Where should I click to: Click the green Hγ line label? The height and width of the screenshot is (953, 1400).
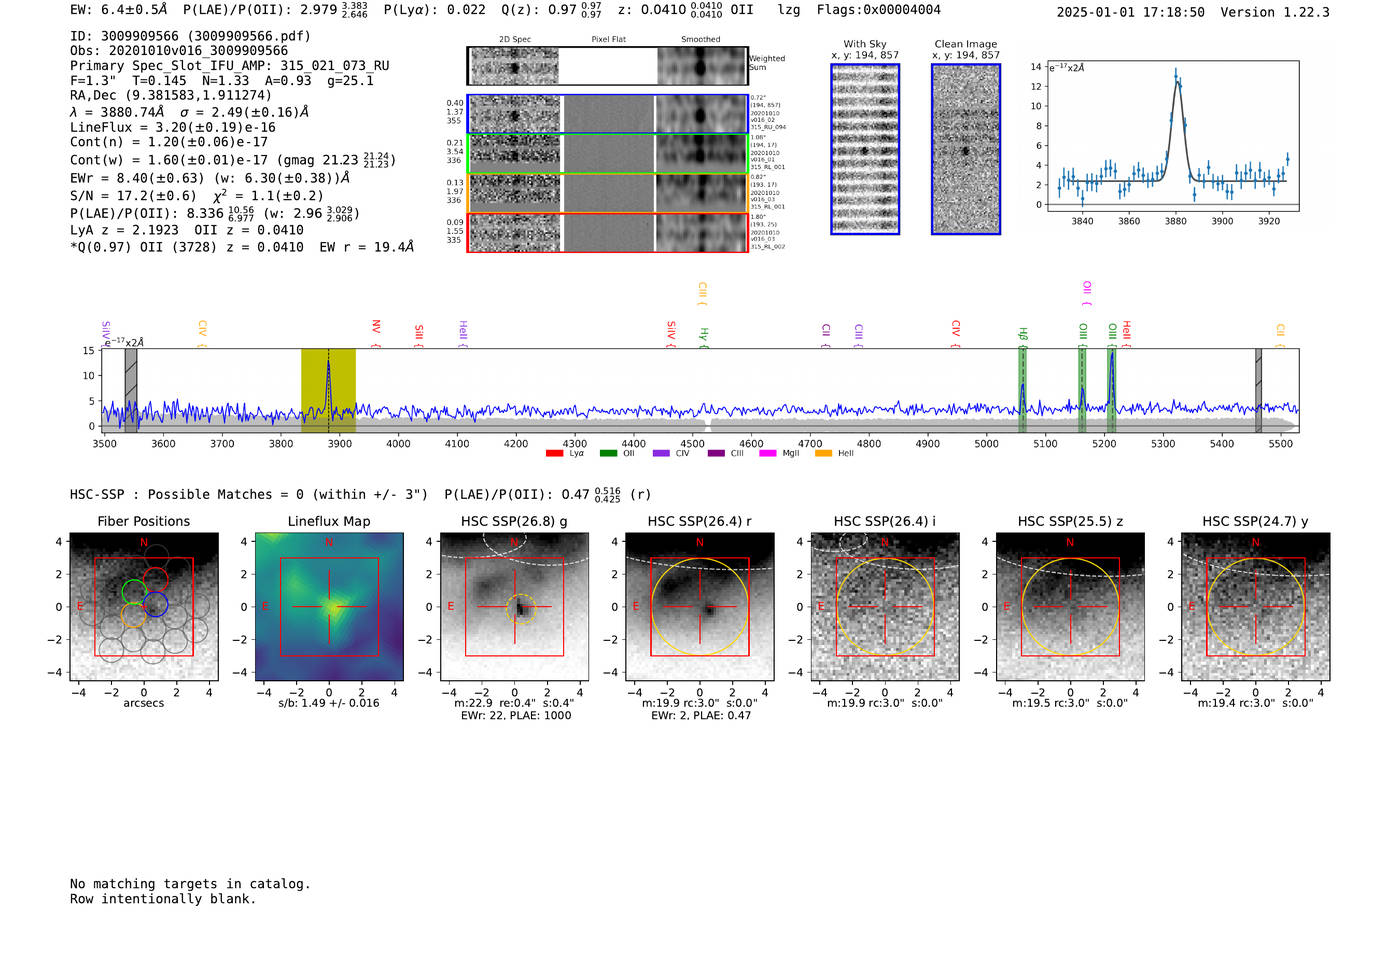click(x=704, y=336)
